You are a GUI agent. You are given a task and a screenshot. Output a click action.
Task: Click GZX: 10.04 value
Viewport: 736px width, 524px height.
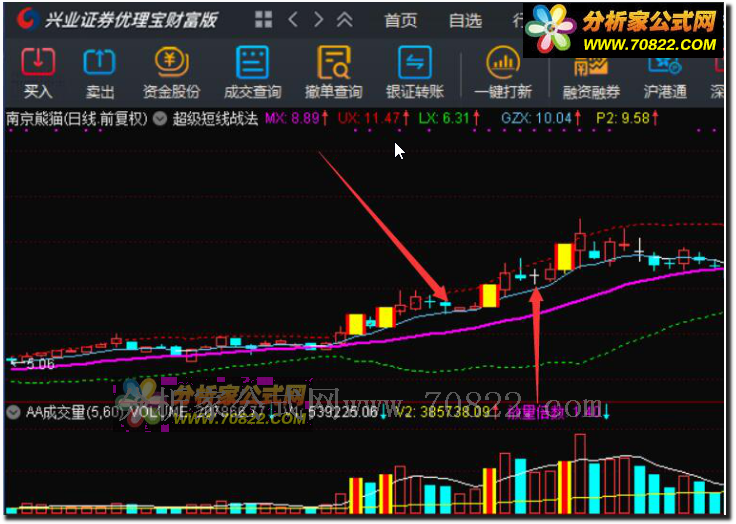(x=541, y=118)
